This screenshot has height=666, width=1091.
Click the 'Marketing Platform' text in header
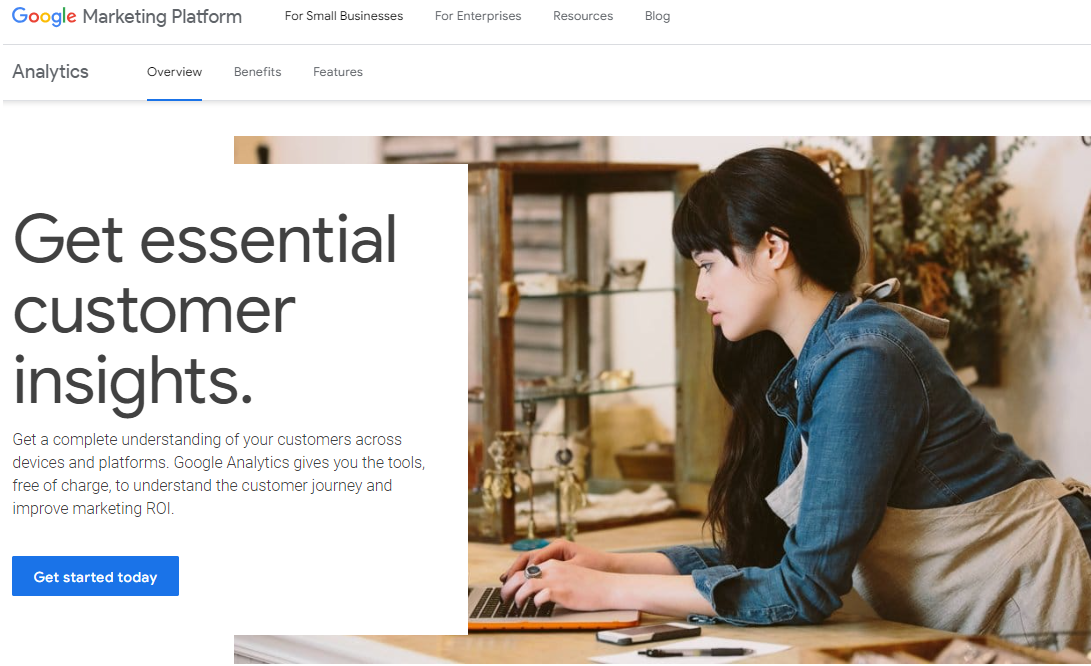[x=162, y=16]
